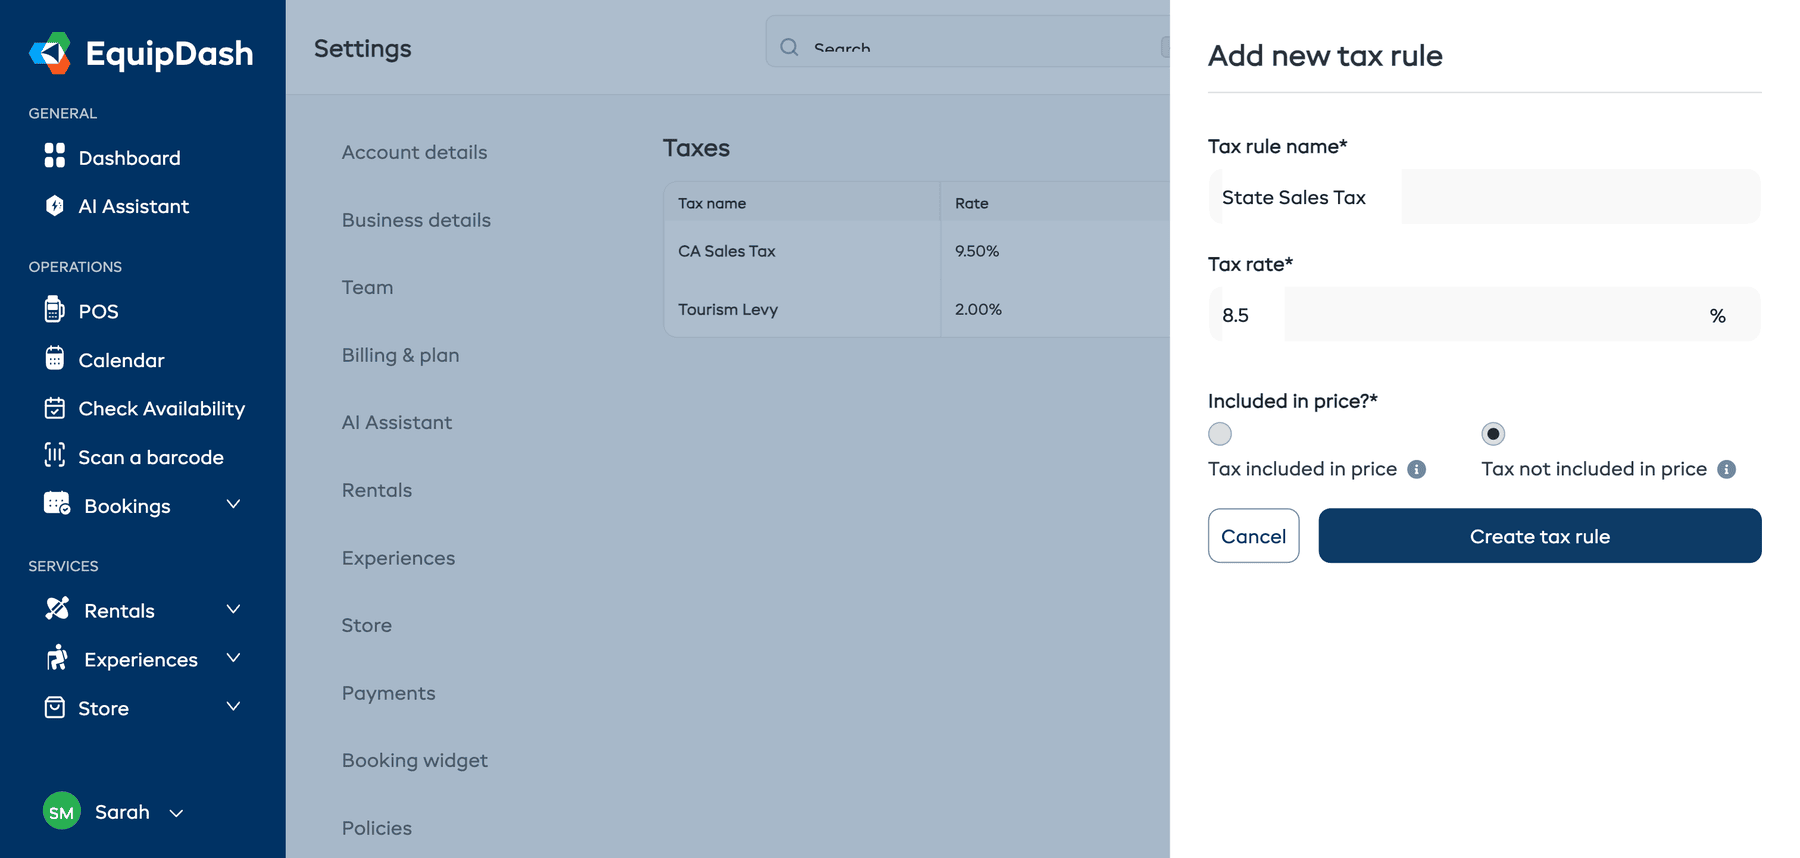Expand the Store sidebar chevron
1800x858 pixels.
[233, 706]
